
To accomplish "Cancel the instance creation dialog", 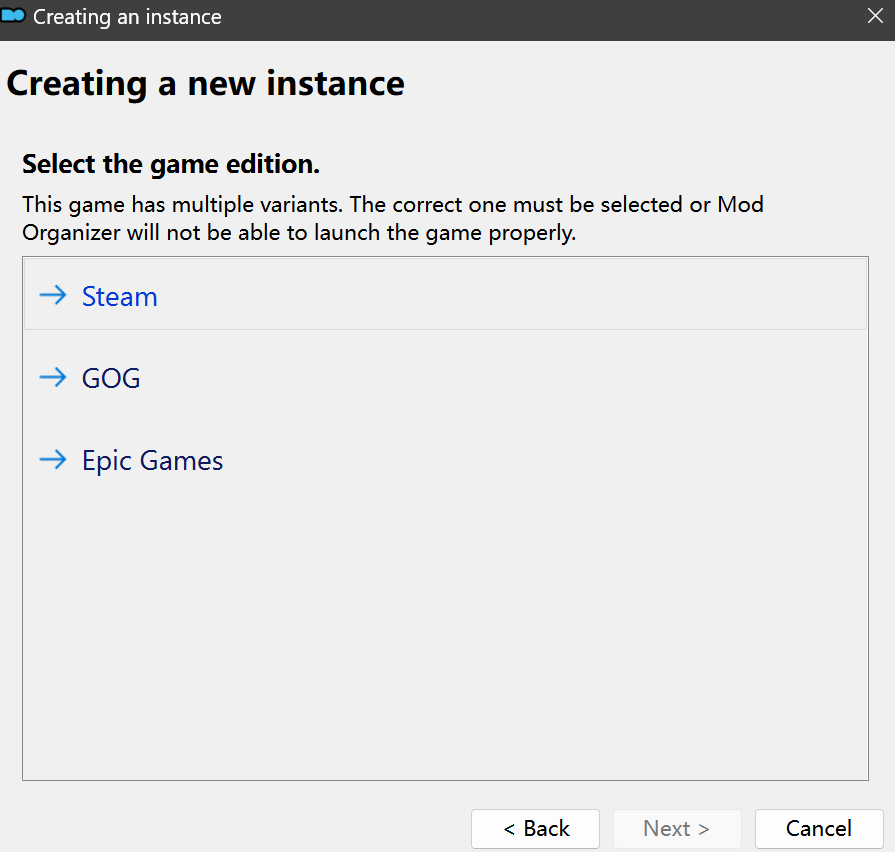I will [x=819, y=829].
